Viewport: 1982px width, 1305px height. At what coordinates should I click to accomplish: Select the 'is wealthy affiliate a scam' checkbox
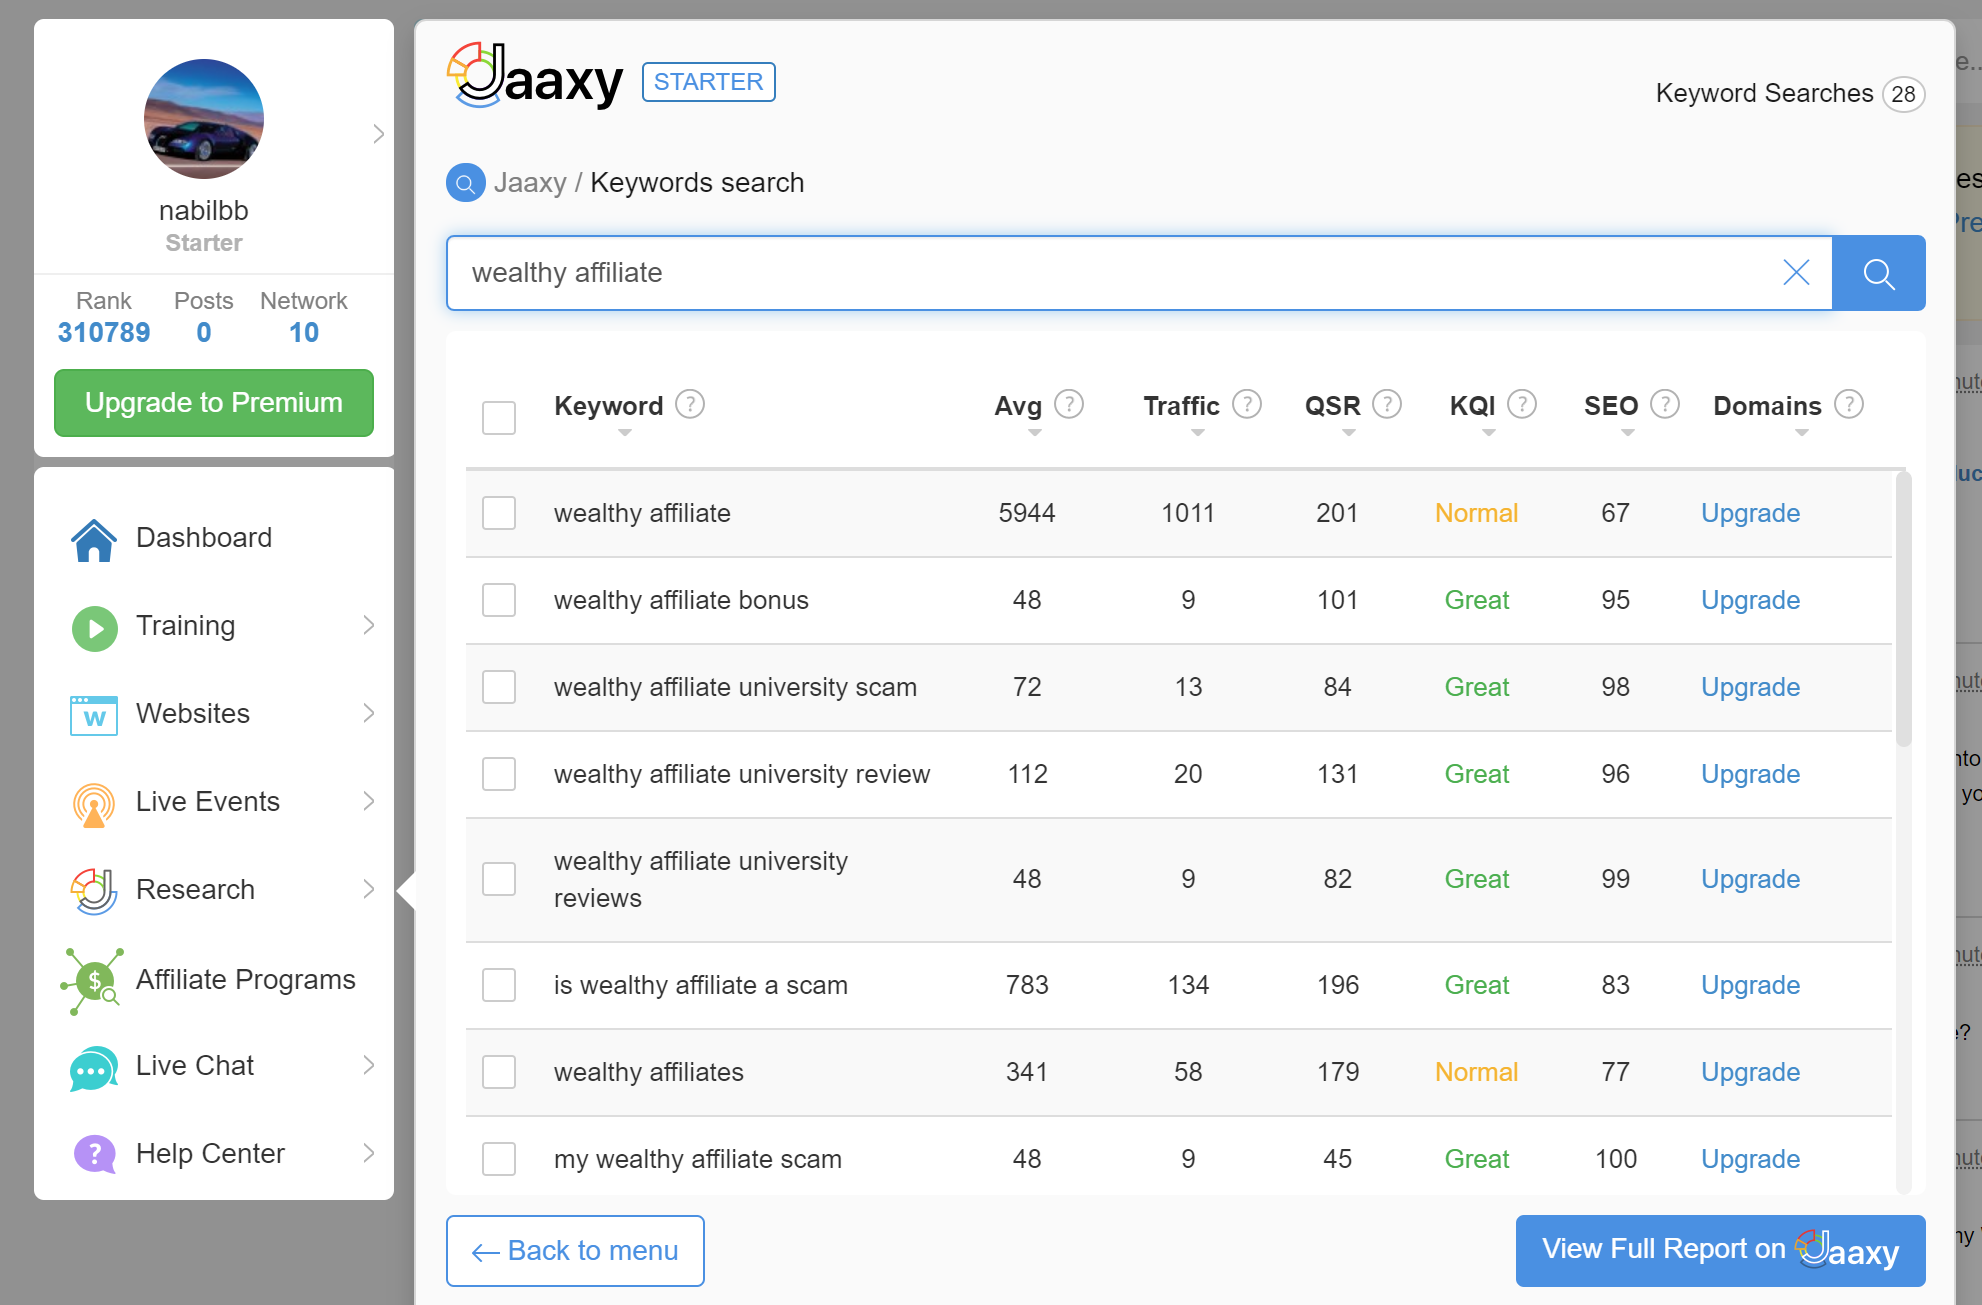(x=499, y=985)
